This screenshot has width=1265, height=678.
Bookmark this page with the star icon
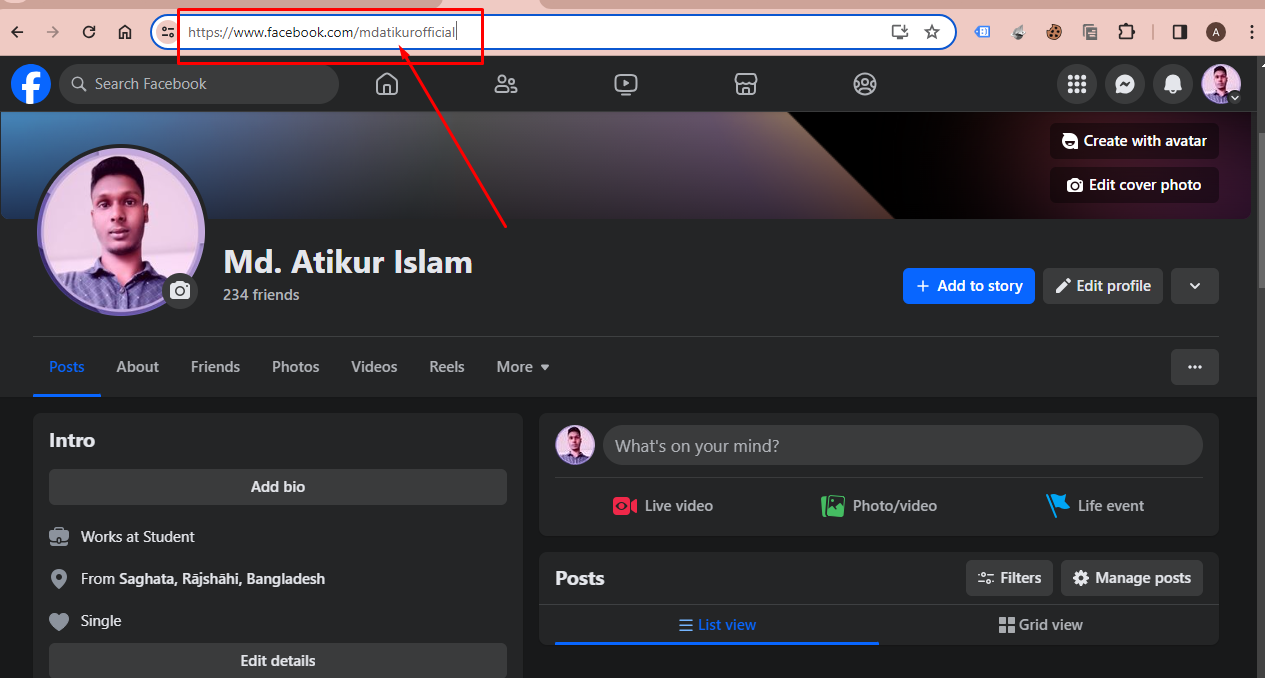(932, 32)
